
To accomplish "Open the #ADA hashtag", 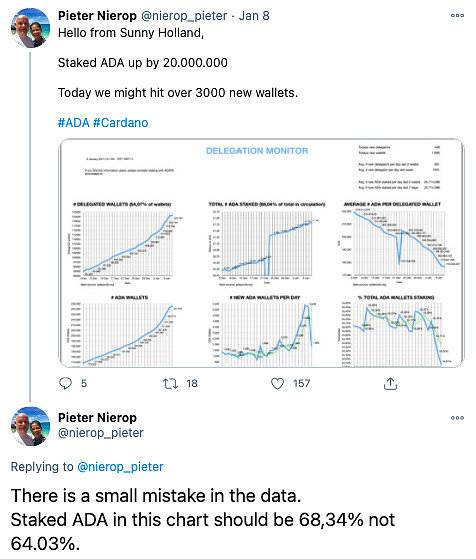I will 73,123.
